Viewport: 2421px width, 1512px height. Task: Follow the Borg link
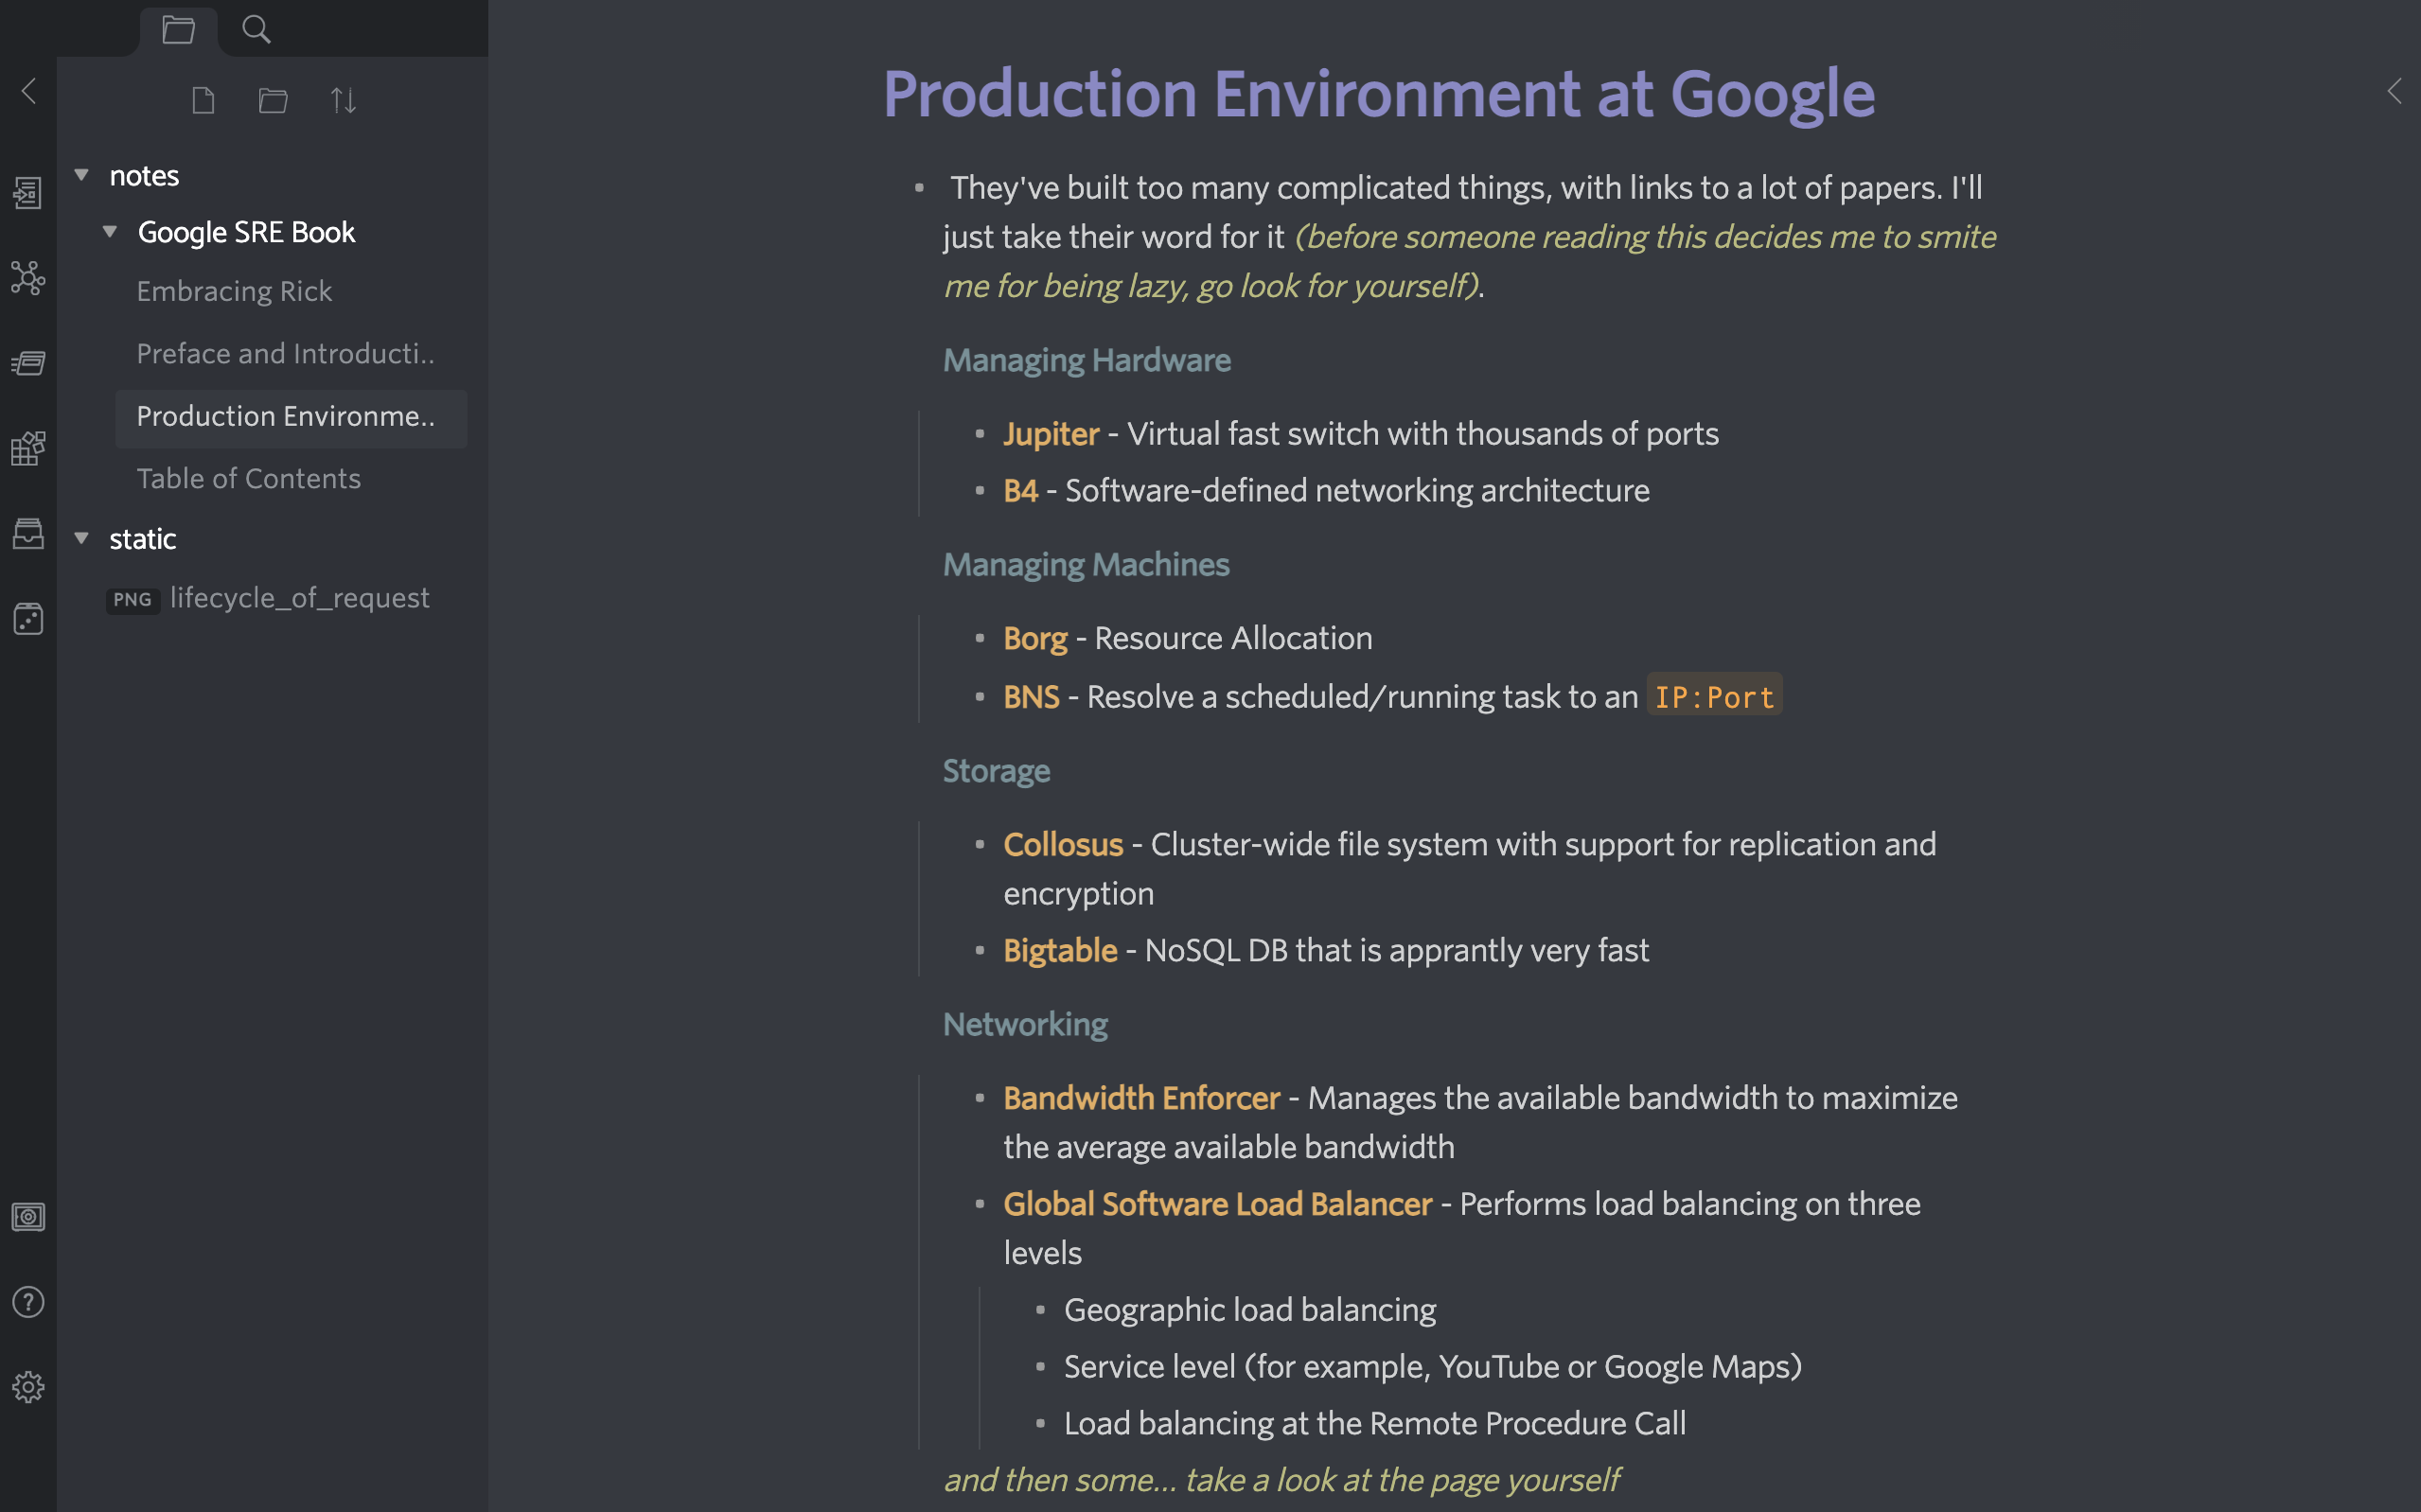pyautogui.click(x=1035, y=638)
